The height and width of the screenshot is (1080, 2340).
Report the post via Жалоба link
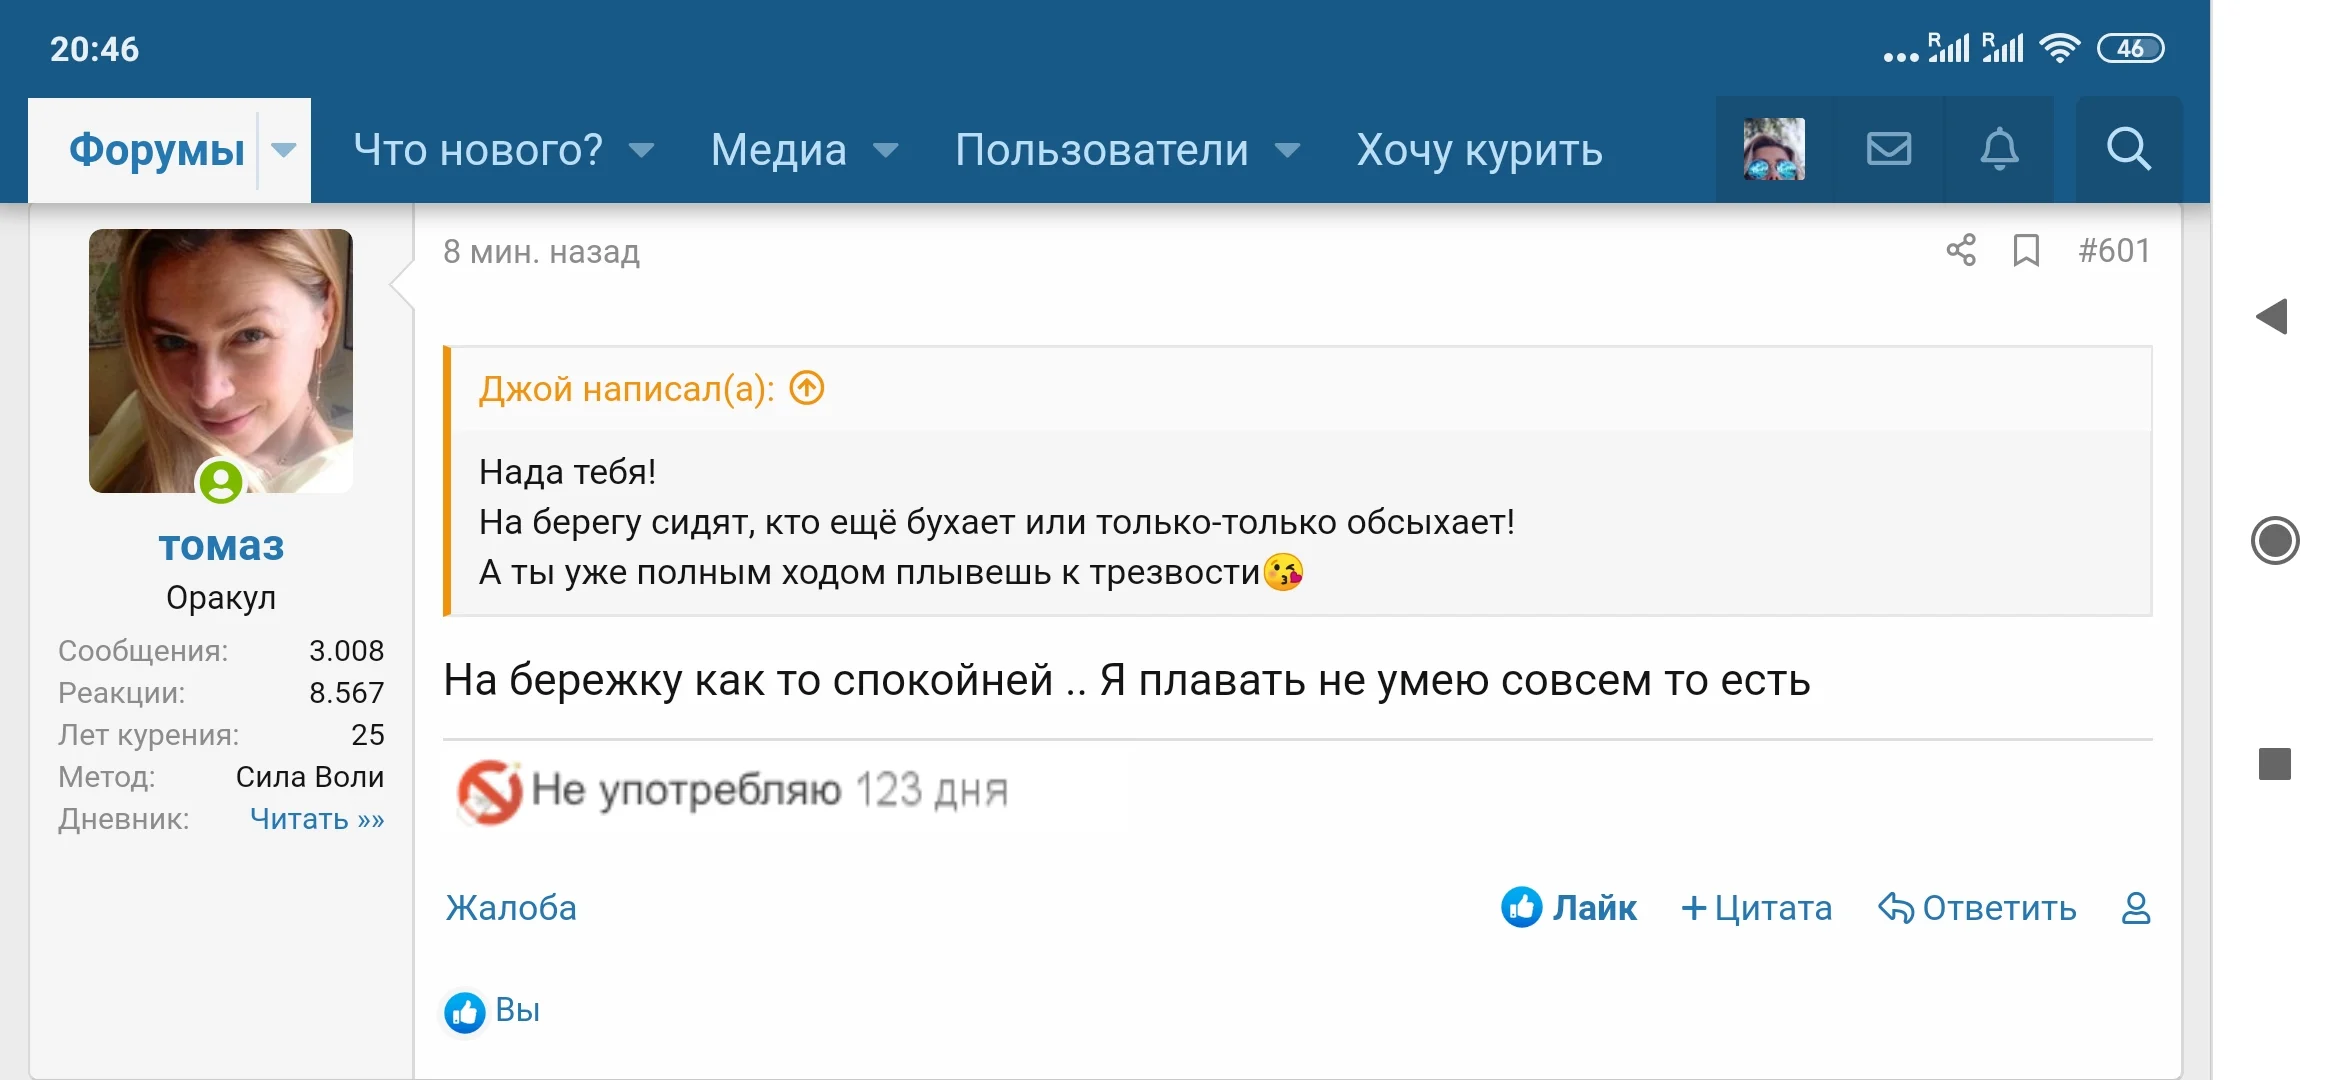511,908
